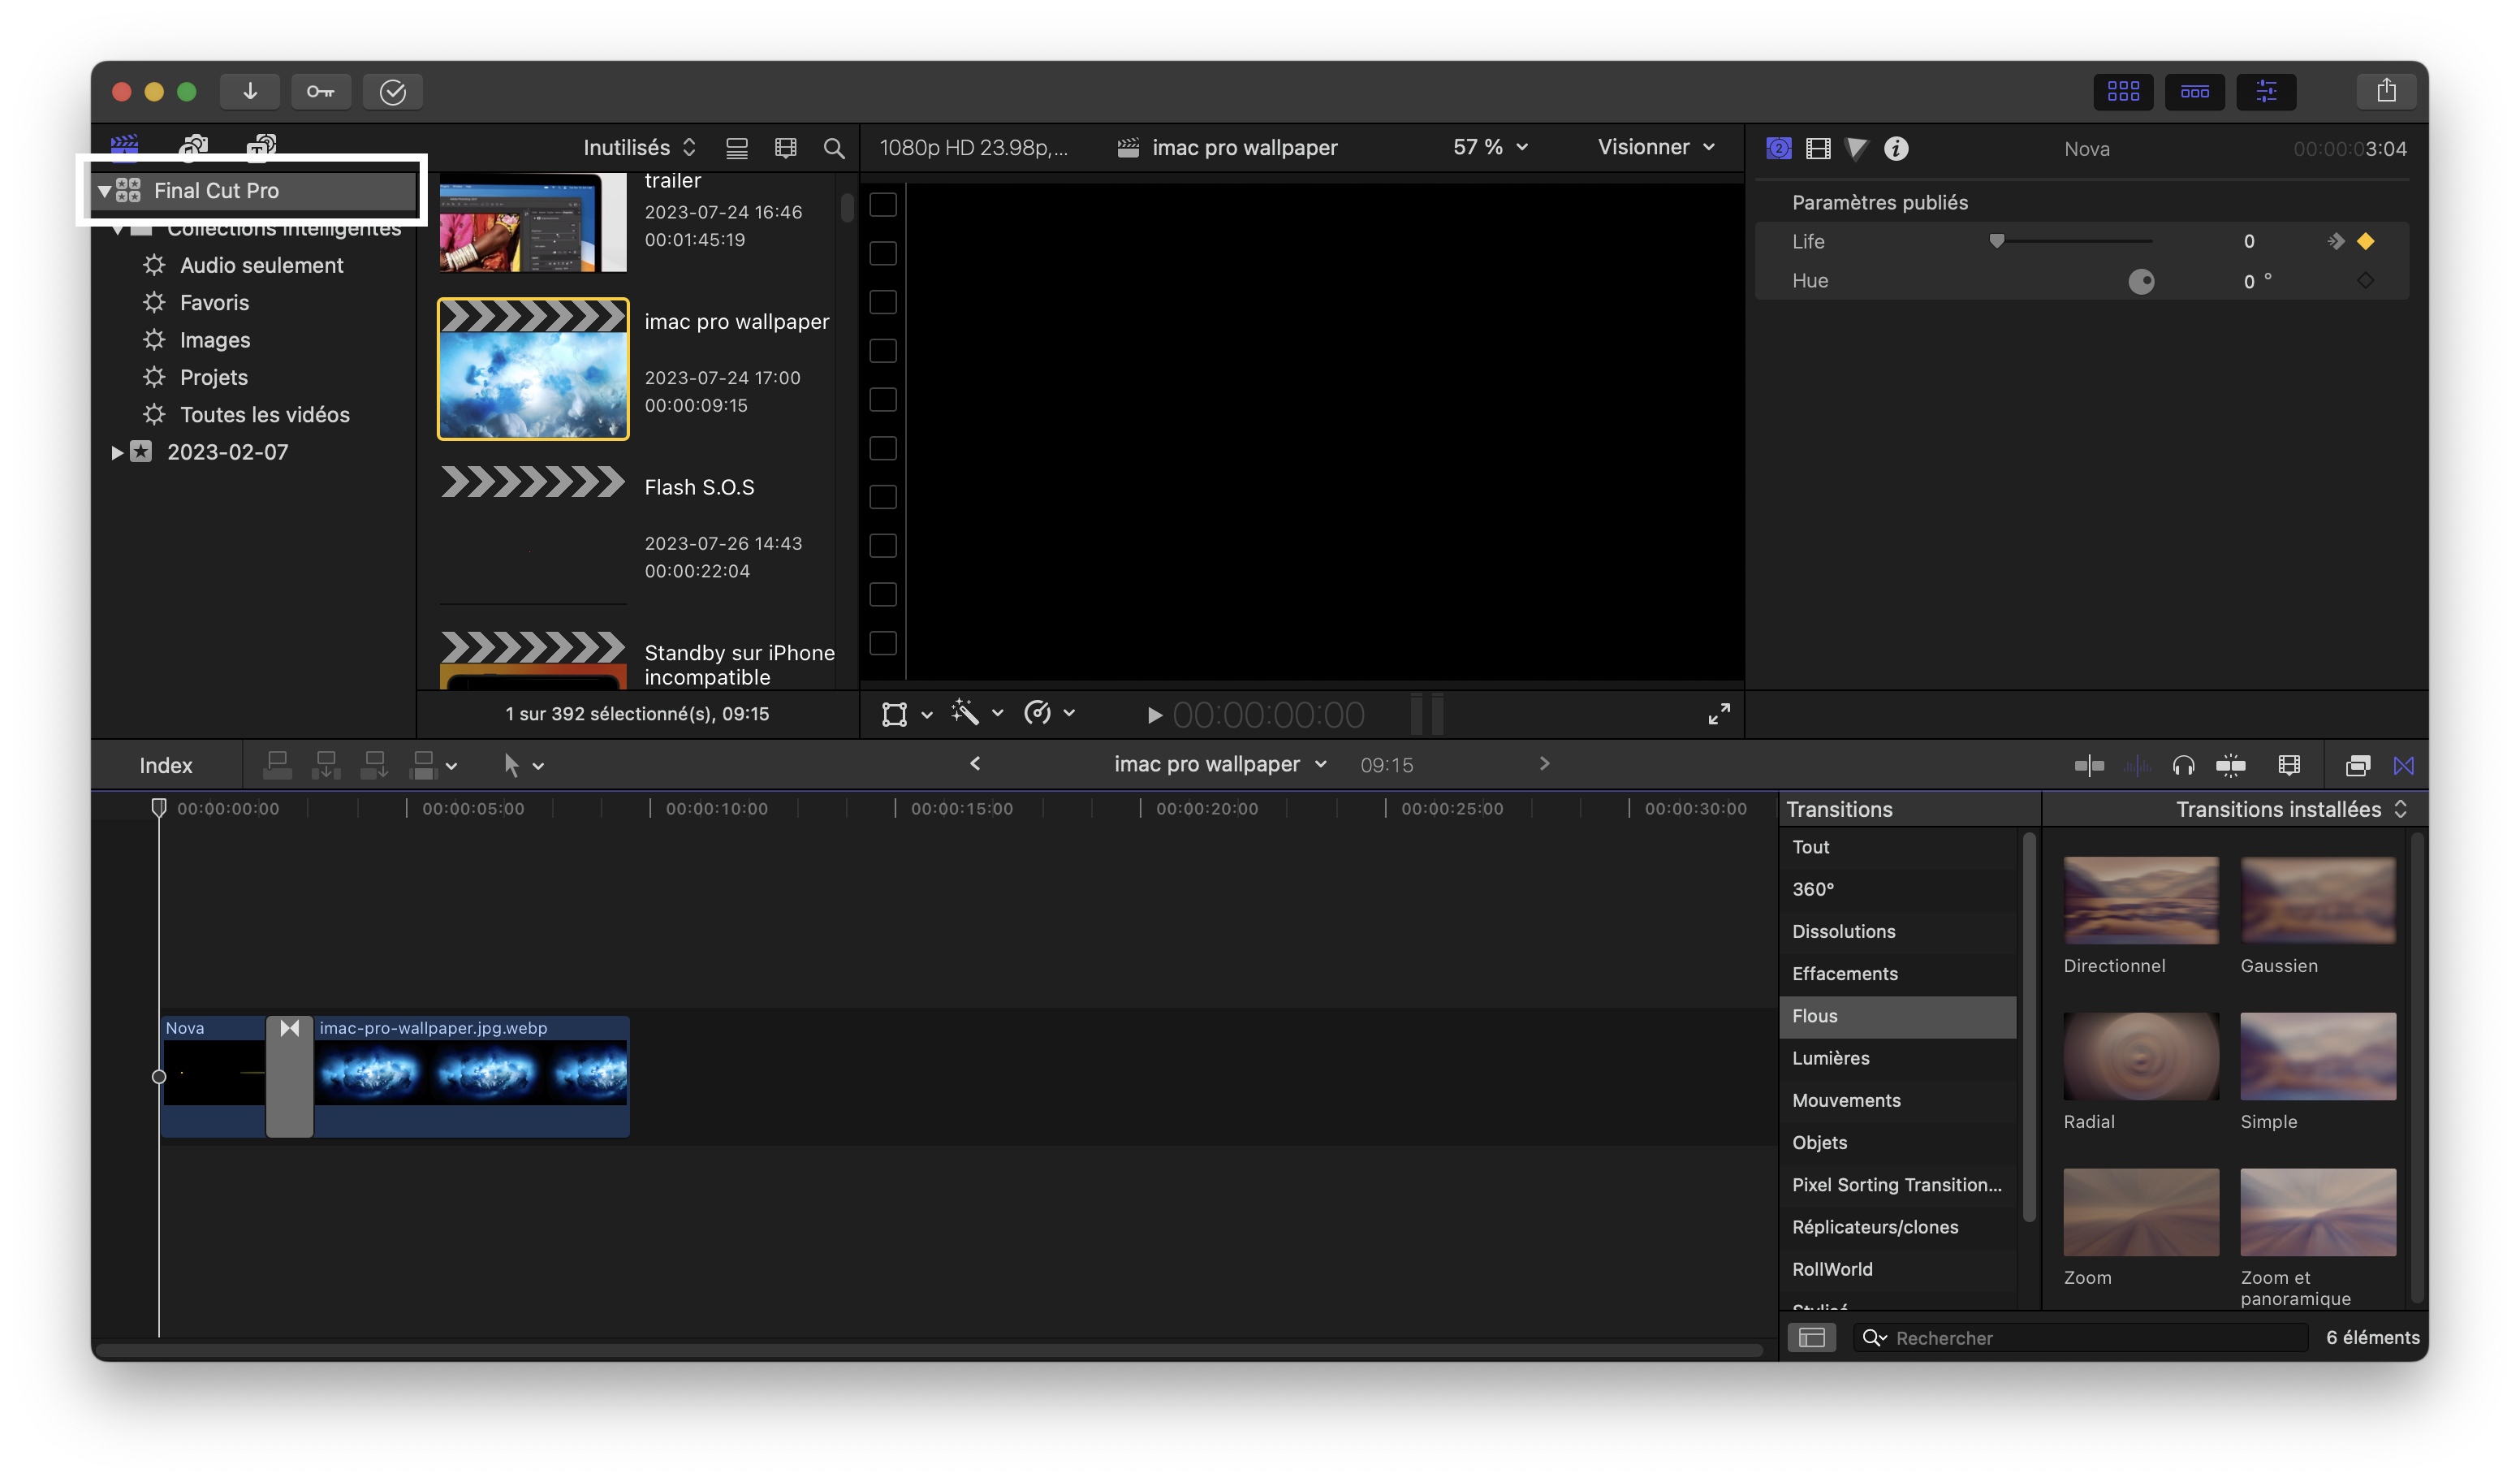
Task: Click the browser search magnifier icon
Action: tap(833, 149)
